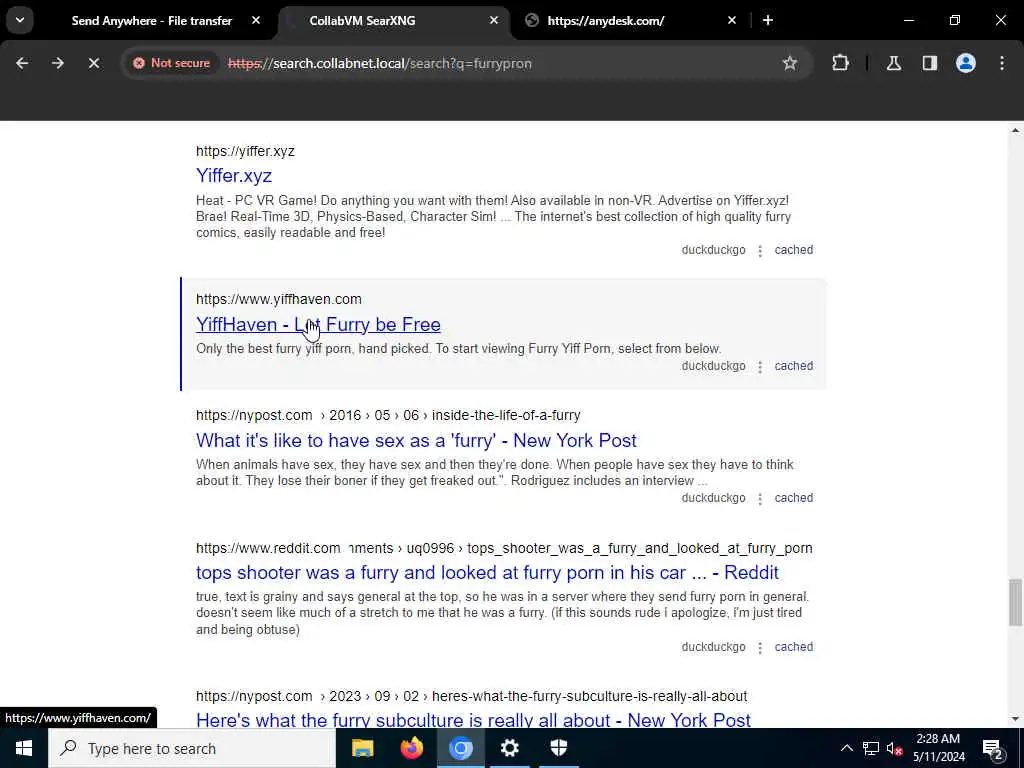This screenshot has width=1024, height=768.
Task: Open options dots on 'What it's like' New York Post result
Action: tap(760, 499)
